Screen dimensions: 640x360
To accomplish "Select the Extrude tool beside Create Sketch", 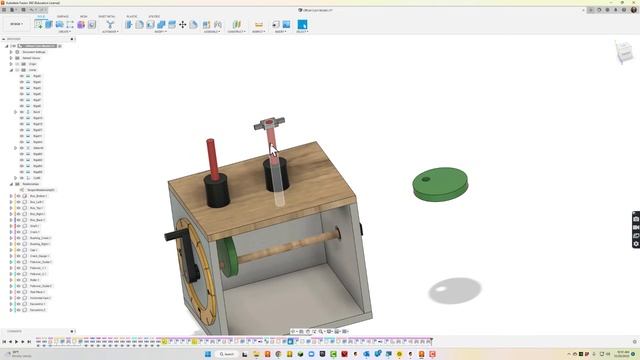I will click(49, 24).
